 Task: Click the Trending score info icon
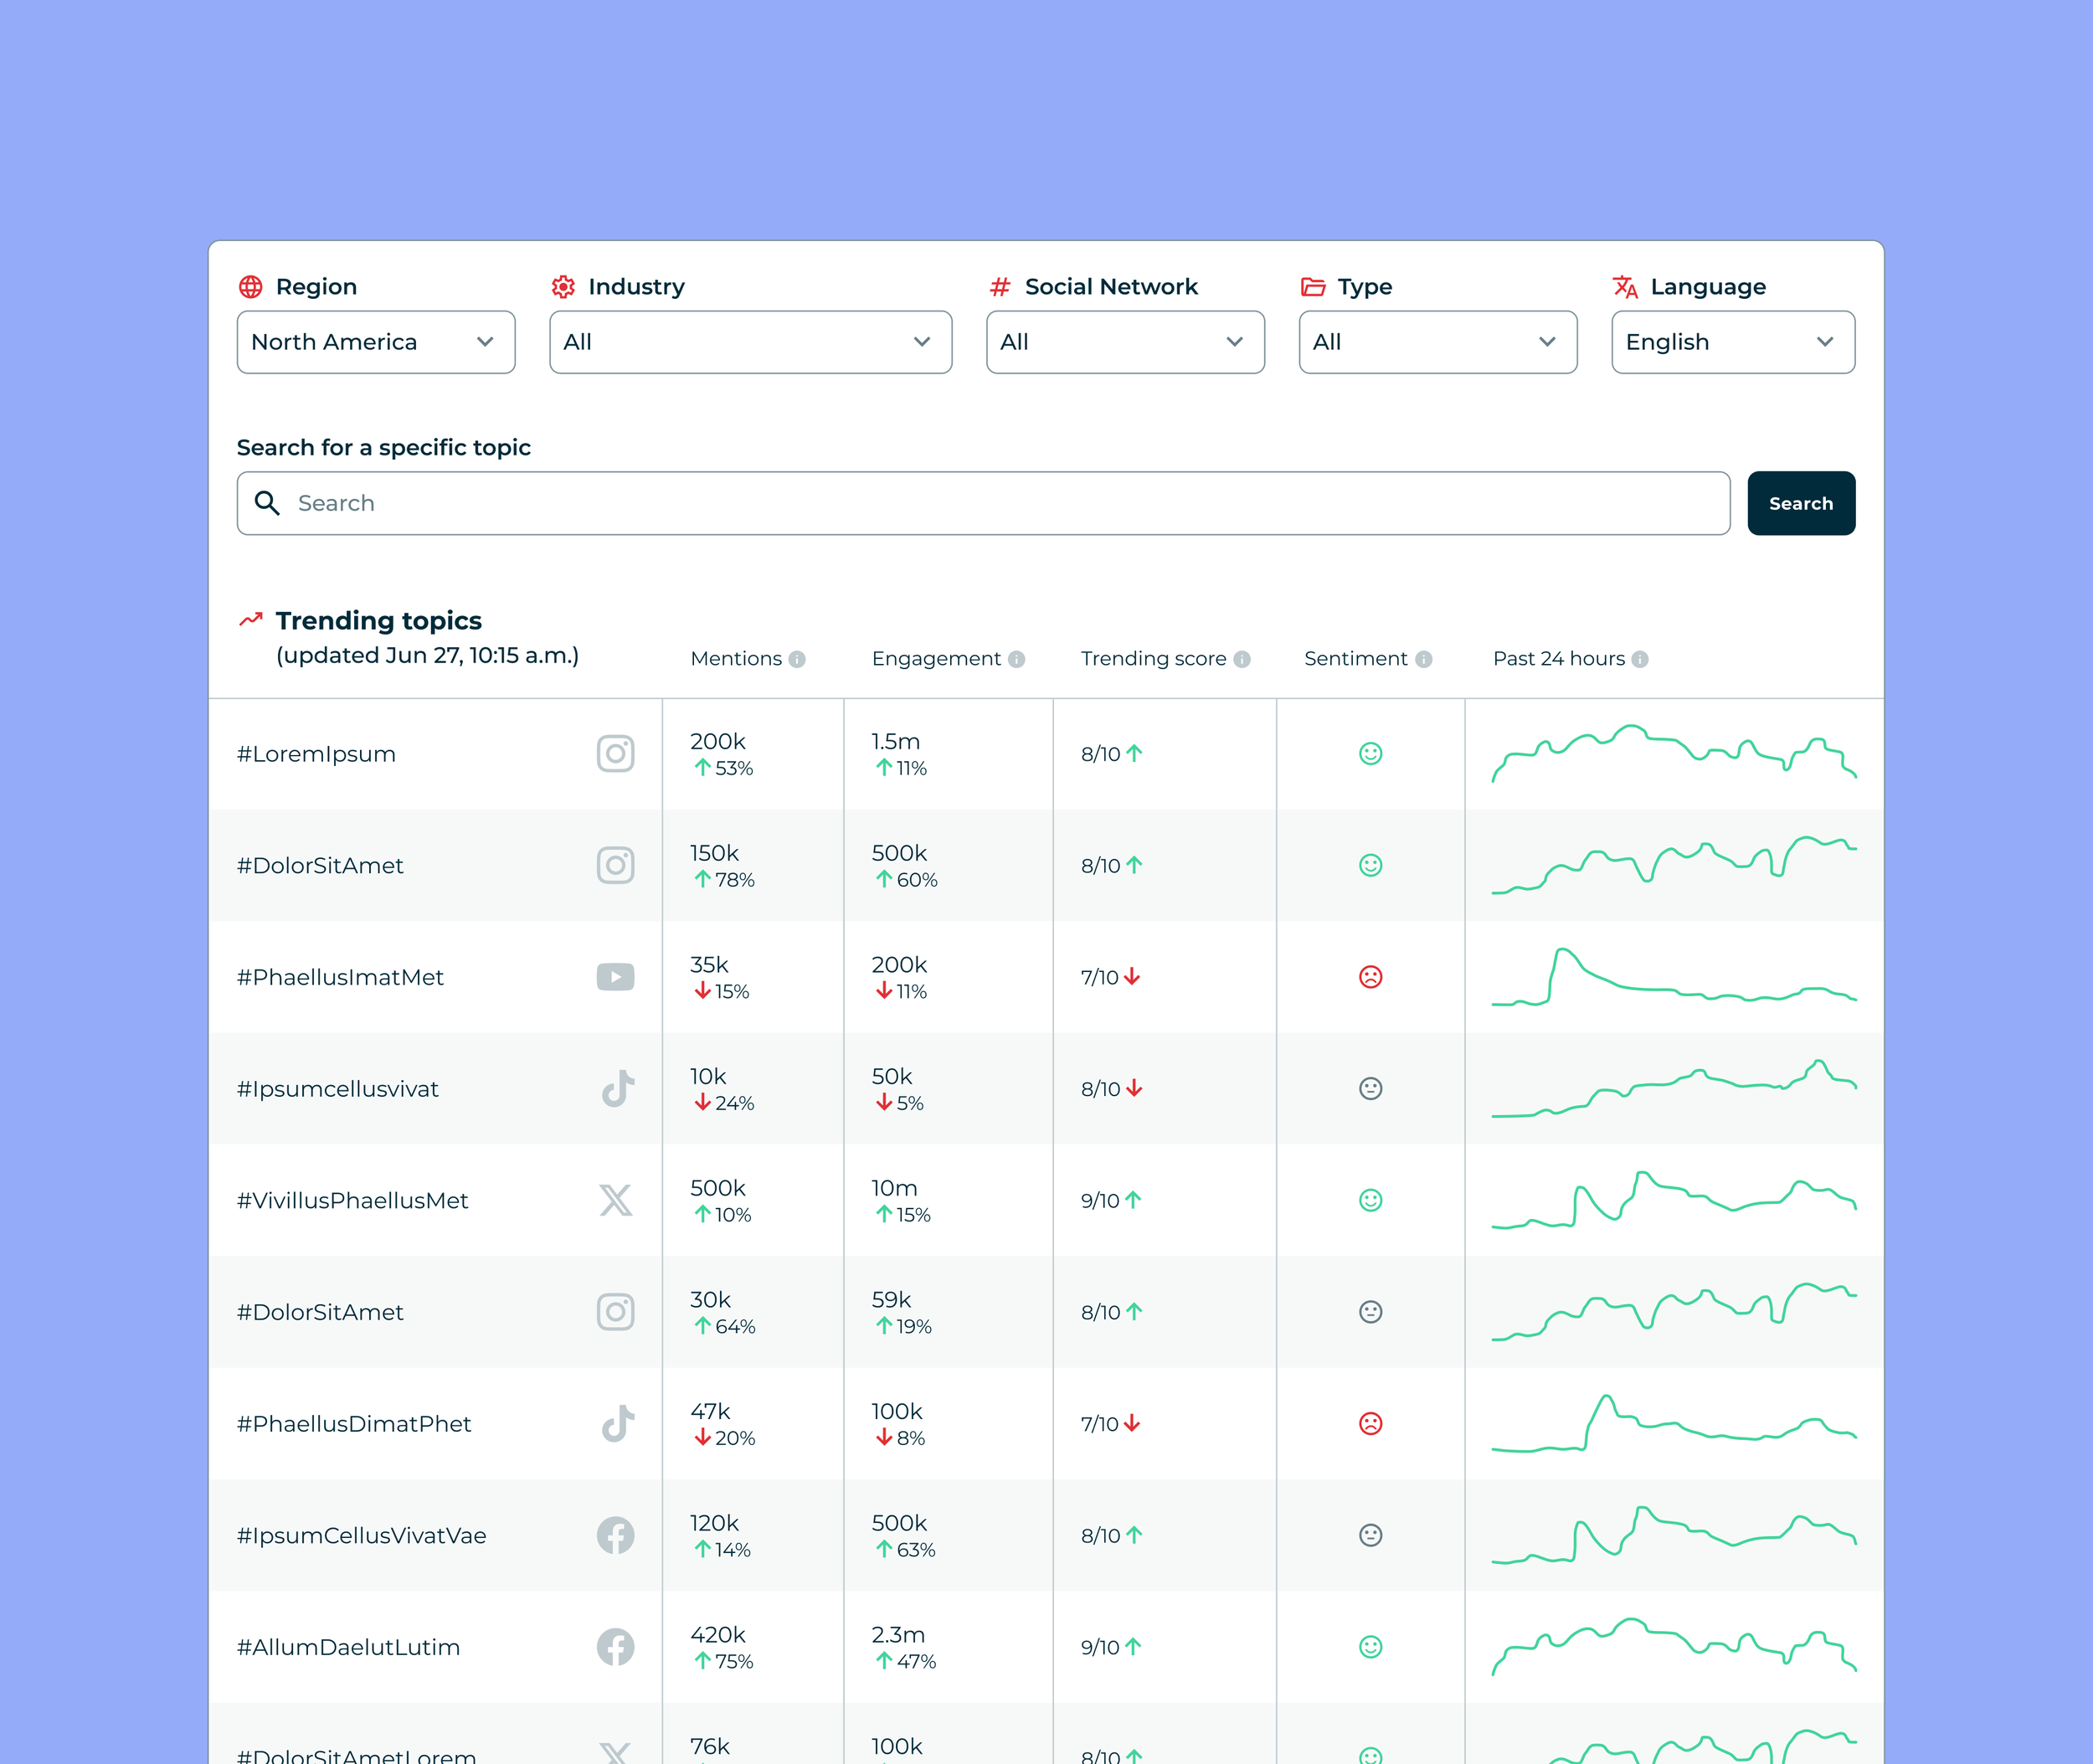[1242, 659]
